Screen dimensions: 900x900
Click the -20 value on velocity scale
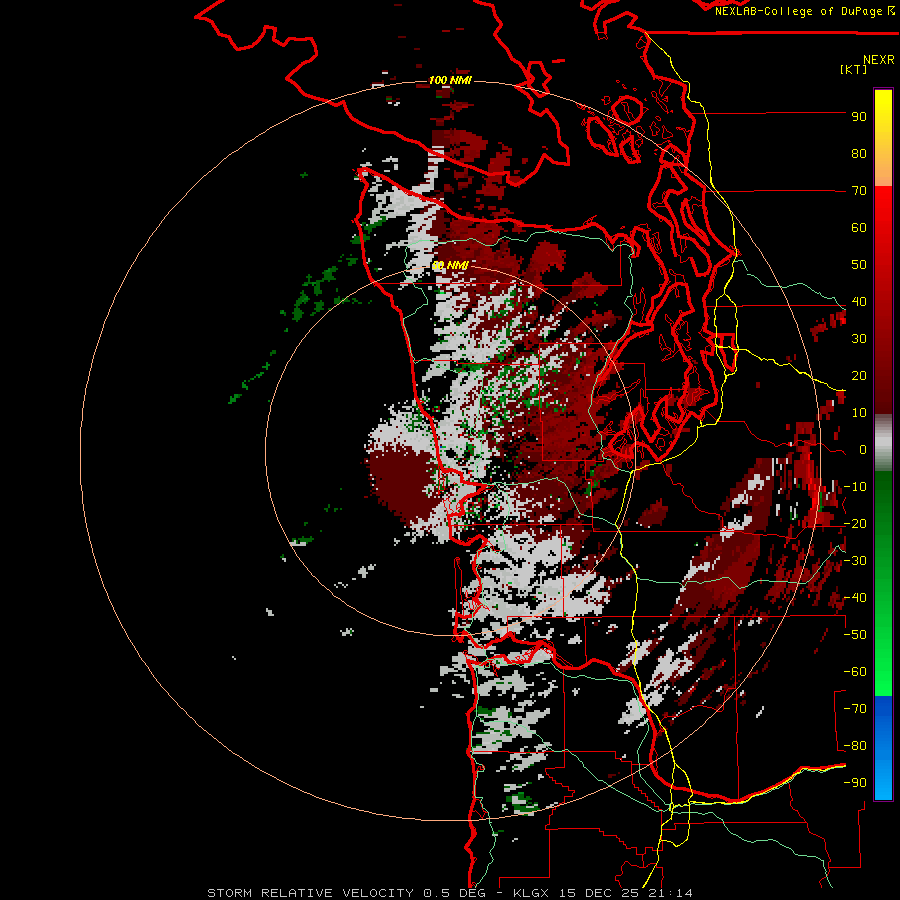[x=855, y=524]
